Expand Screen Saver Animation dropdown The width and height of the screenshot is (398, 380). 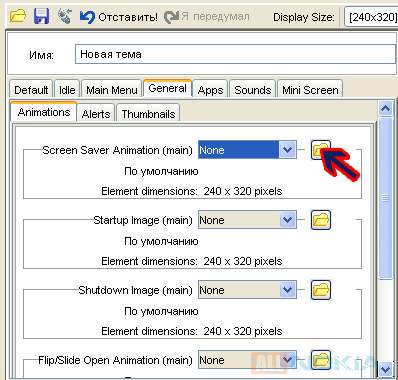(287, 150)
